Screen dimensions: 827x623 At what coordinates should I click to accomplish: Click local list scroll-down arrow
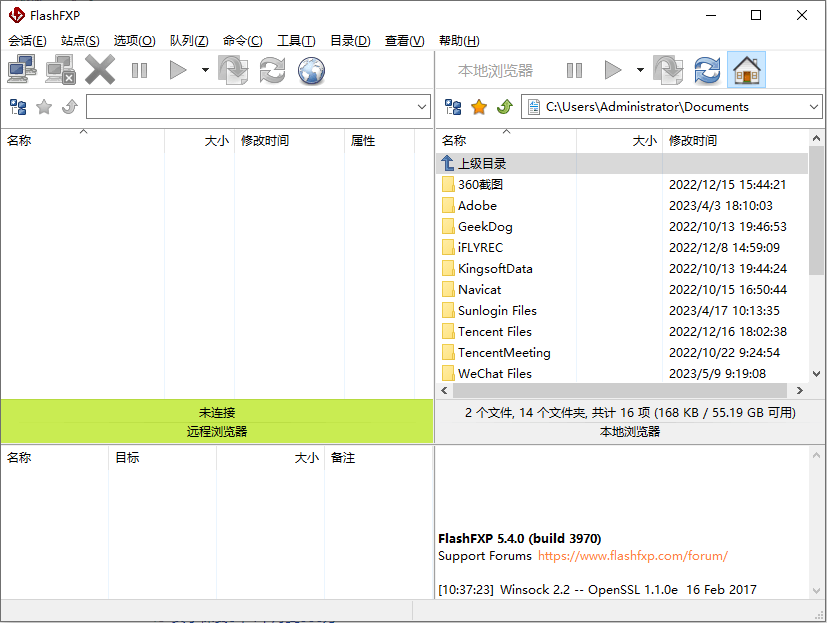coord(816,373)
